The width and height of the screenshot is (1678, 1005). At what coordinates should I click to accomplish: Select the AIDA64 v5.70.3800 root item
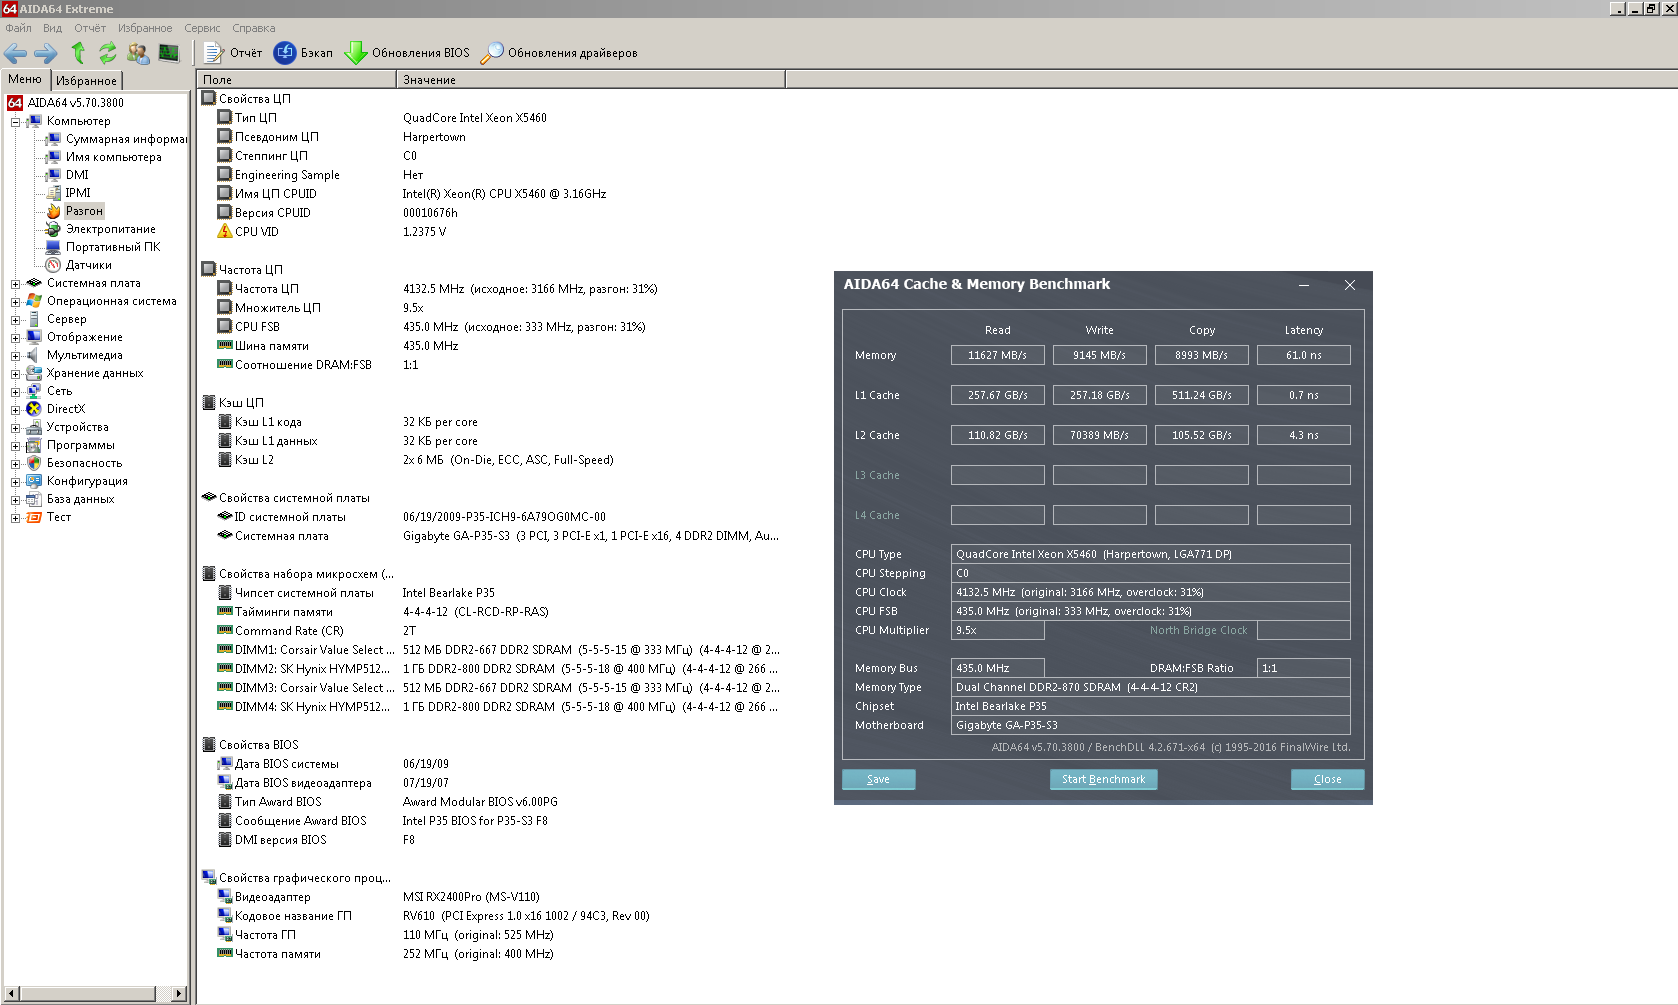[76, 103]
